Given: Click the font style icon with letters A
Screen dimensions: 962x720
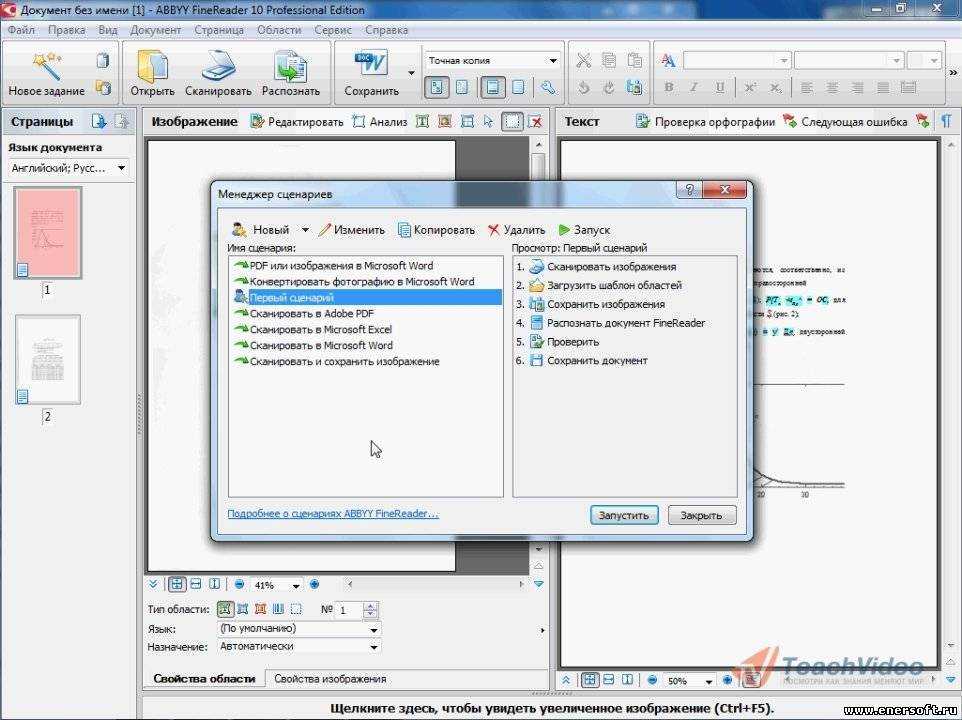Looking at the screenshot, I should point(668,60).
